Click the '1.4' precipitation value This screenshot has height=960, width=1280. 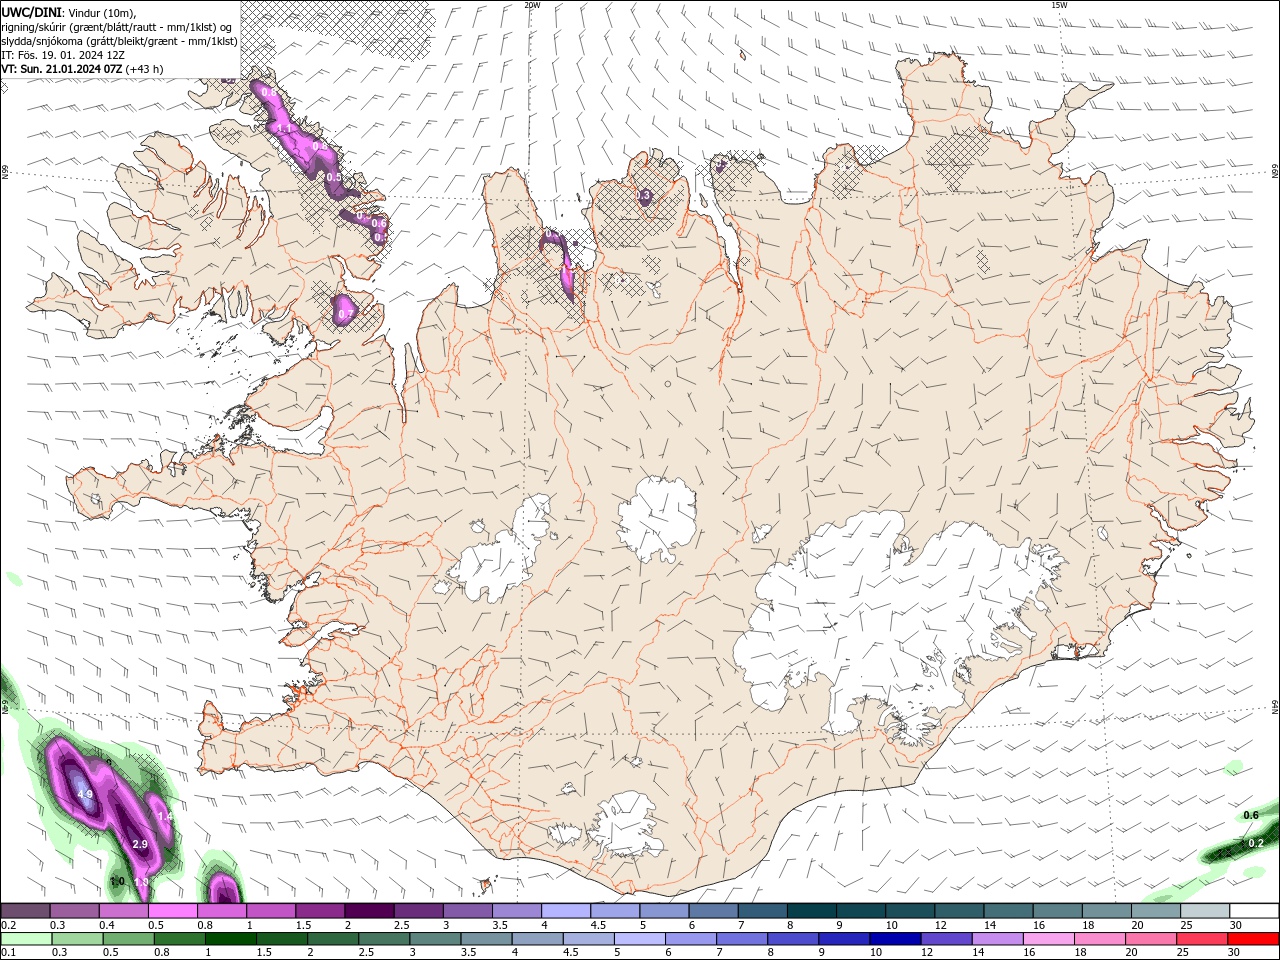[x=166, y=817]
